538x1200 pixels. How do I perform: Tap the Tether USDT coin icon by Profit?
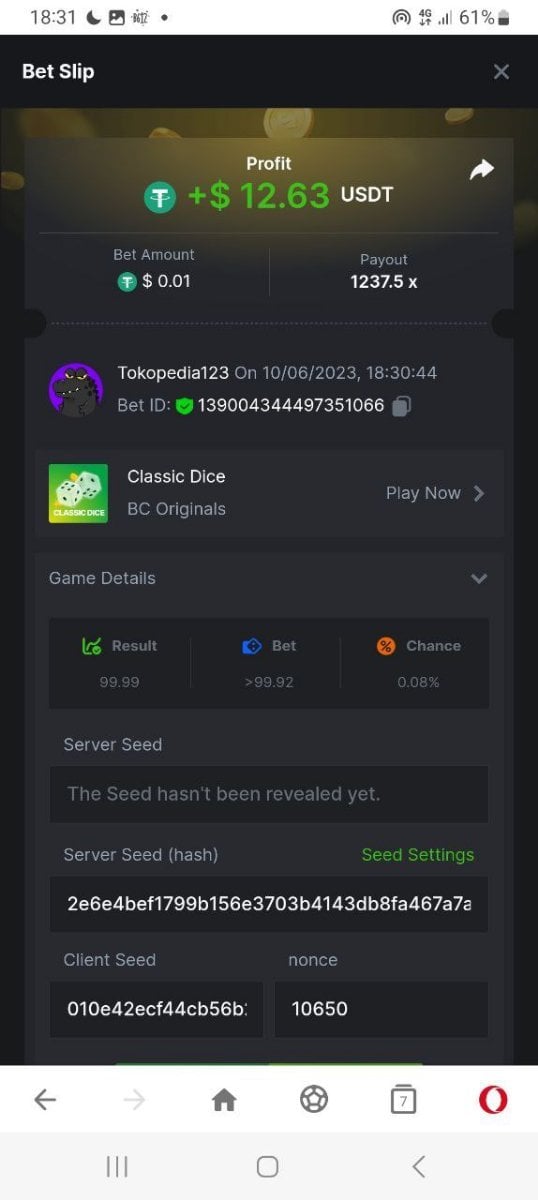click(160, 197)
